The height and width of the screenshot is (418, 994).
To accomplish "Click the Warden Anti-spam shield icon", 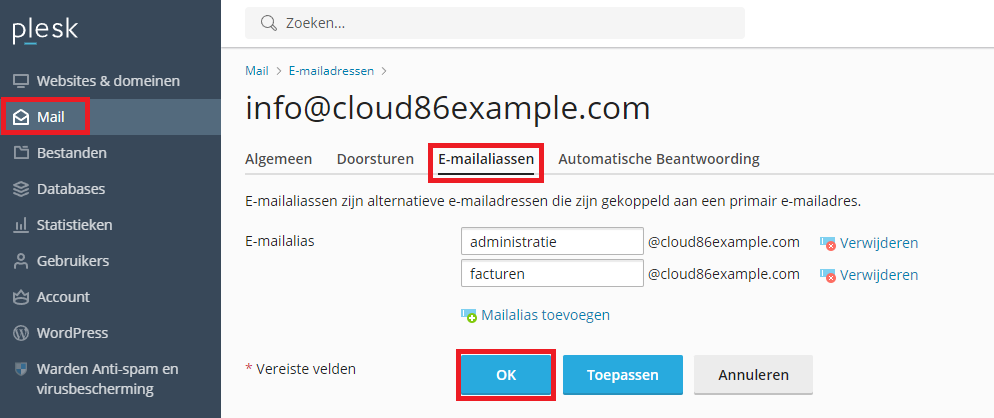I will click(21, 369).
